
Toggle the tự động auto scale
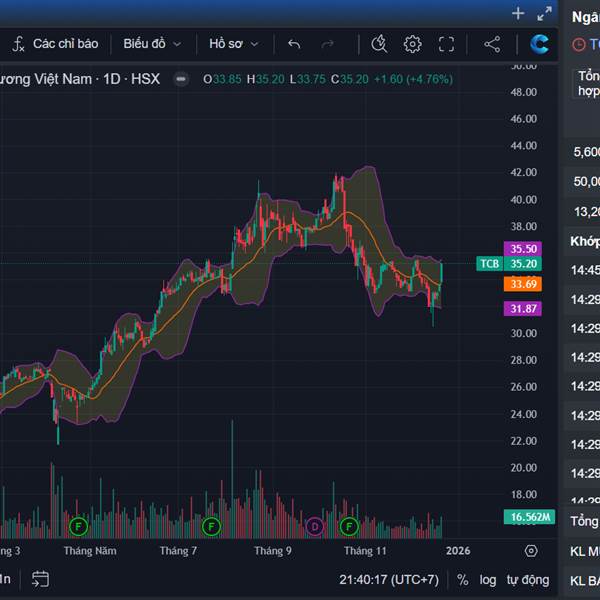527,579
